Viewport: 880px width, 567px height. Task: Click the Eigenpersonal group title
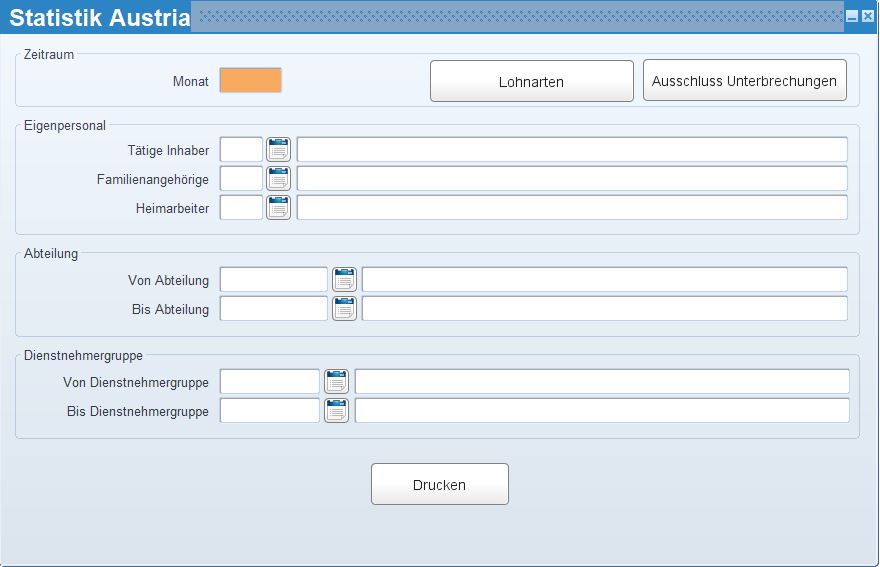click(65, 125)
